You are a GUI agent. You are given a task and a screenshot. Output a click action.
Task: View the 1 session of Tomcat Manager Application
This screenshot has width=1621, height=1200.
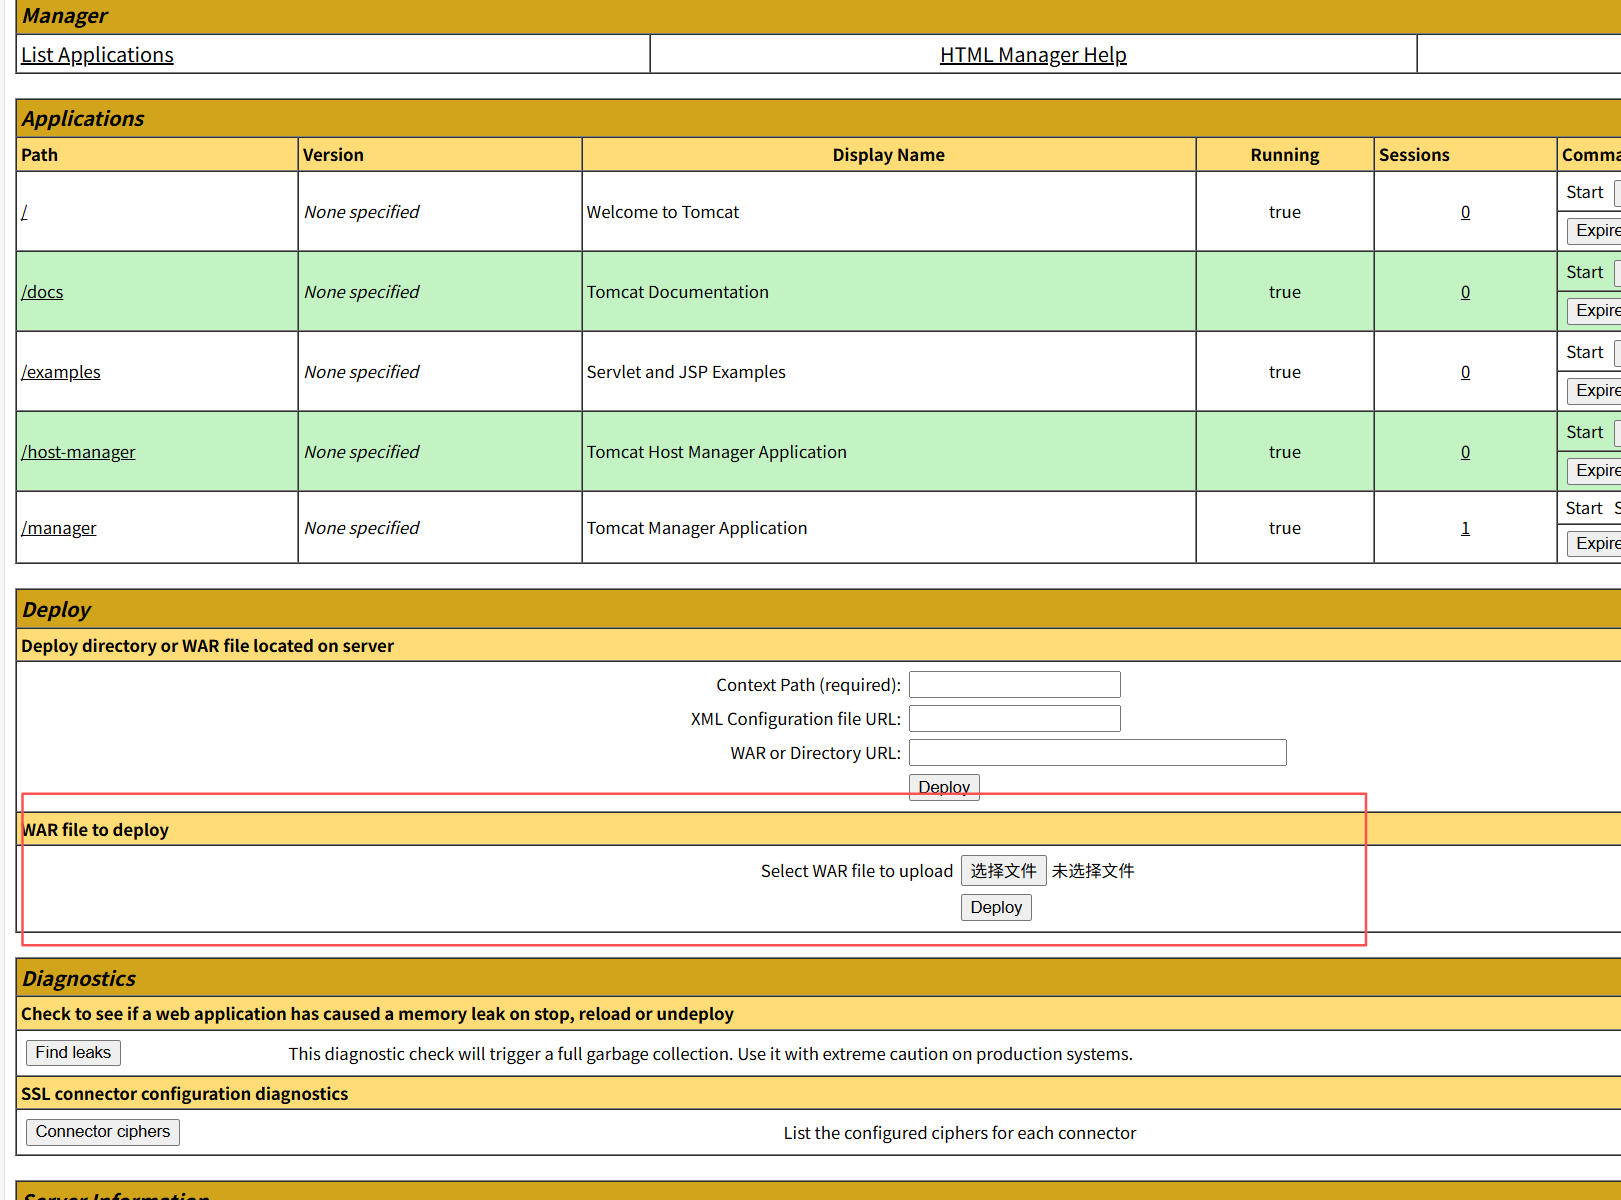pos(1465,528)
